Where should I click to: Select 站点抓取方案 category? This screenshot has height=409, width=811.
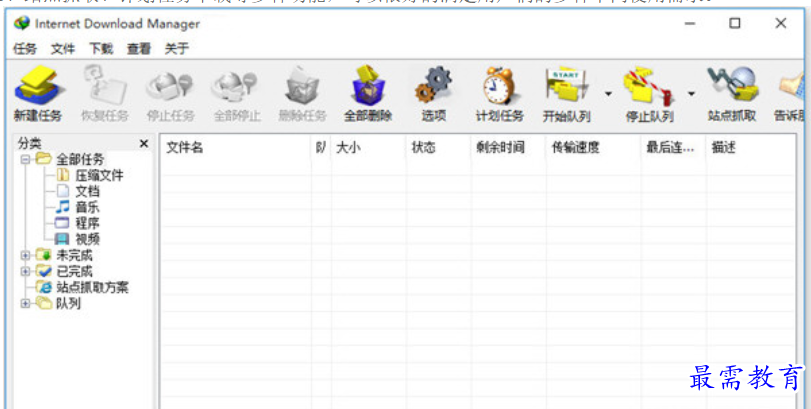point(92,287)
